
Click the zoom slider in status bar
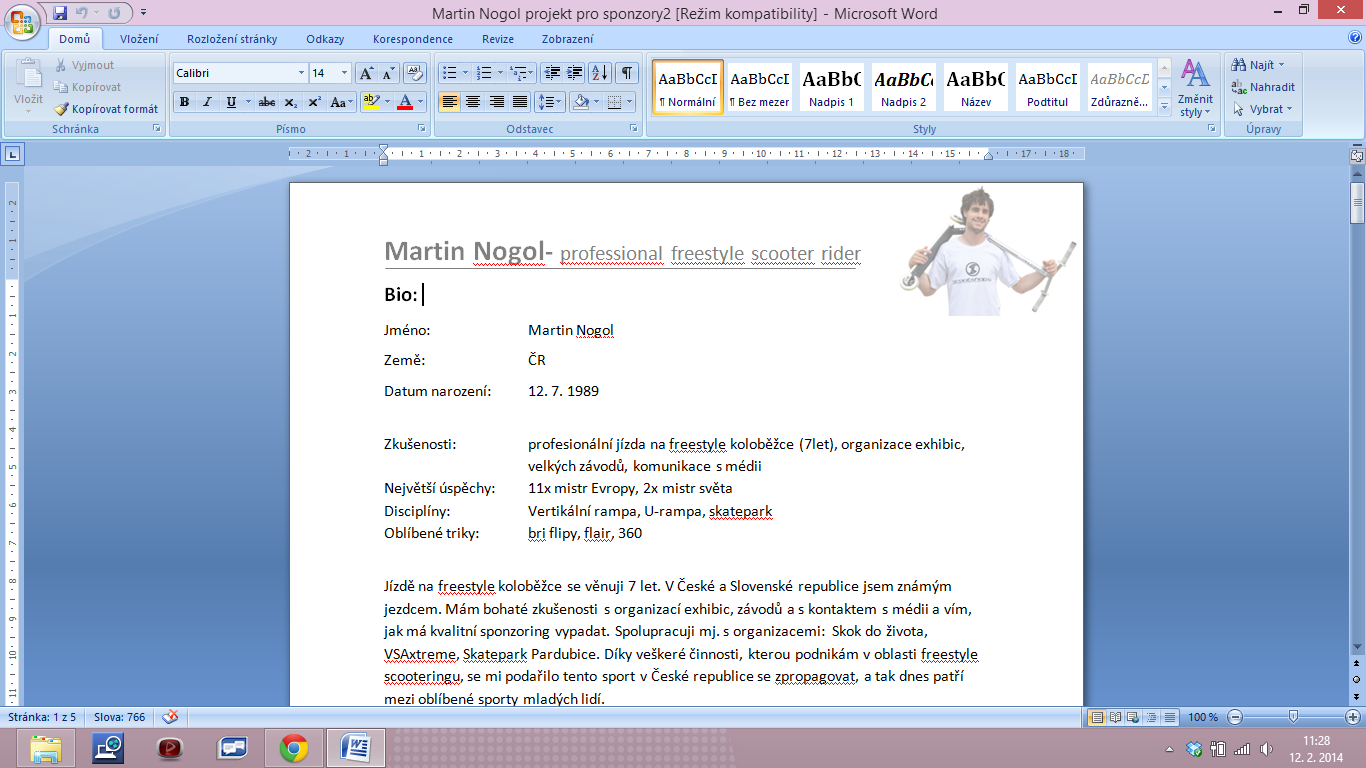point(1294,717)
